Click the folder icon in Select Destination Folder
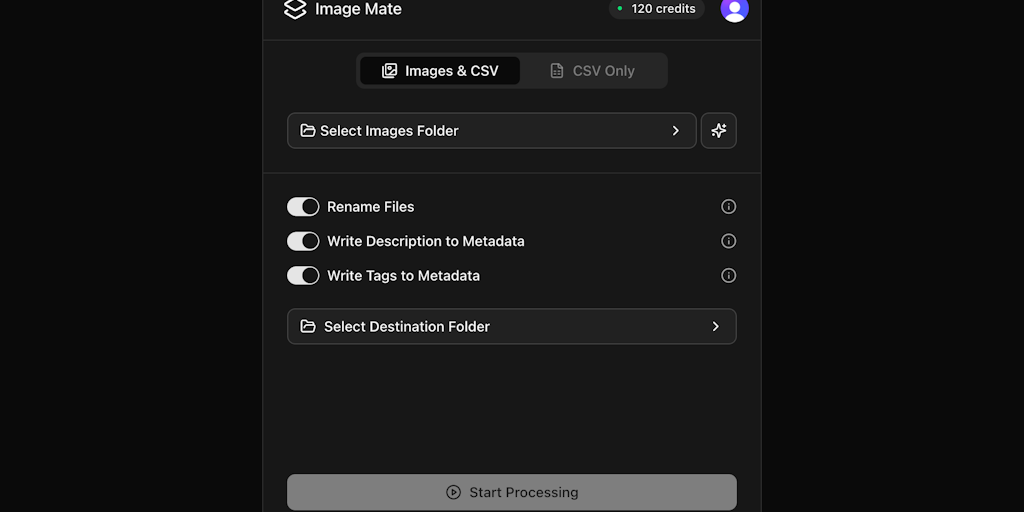 click(x=308, y=327)
